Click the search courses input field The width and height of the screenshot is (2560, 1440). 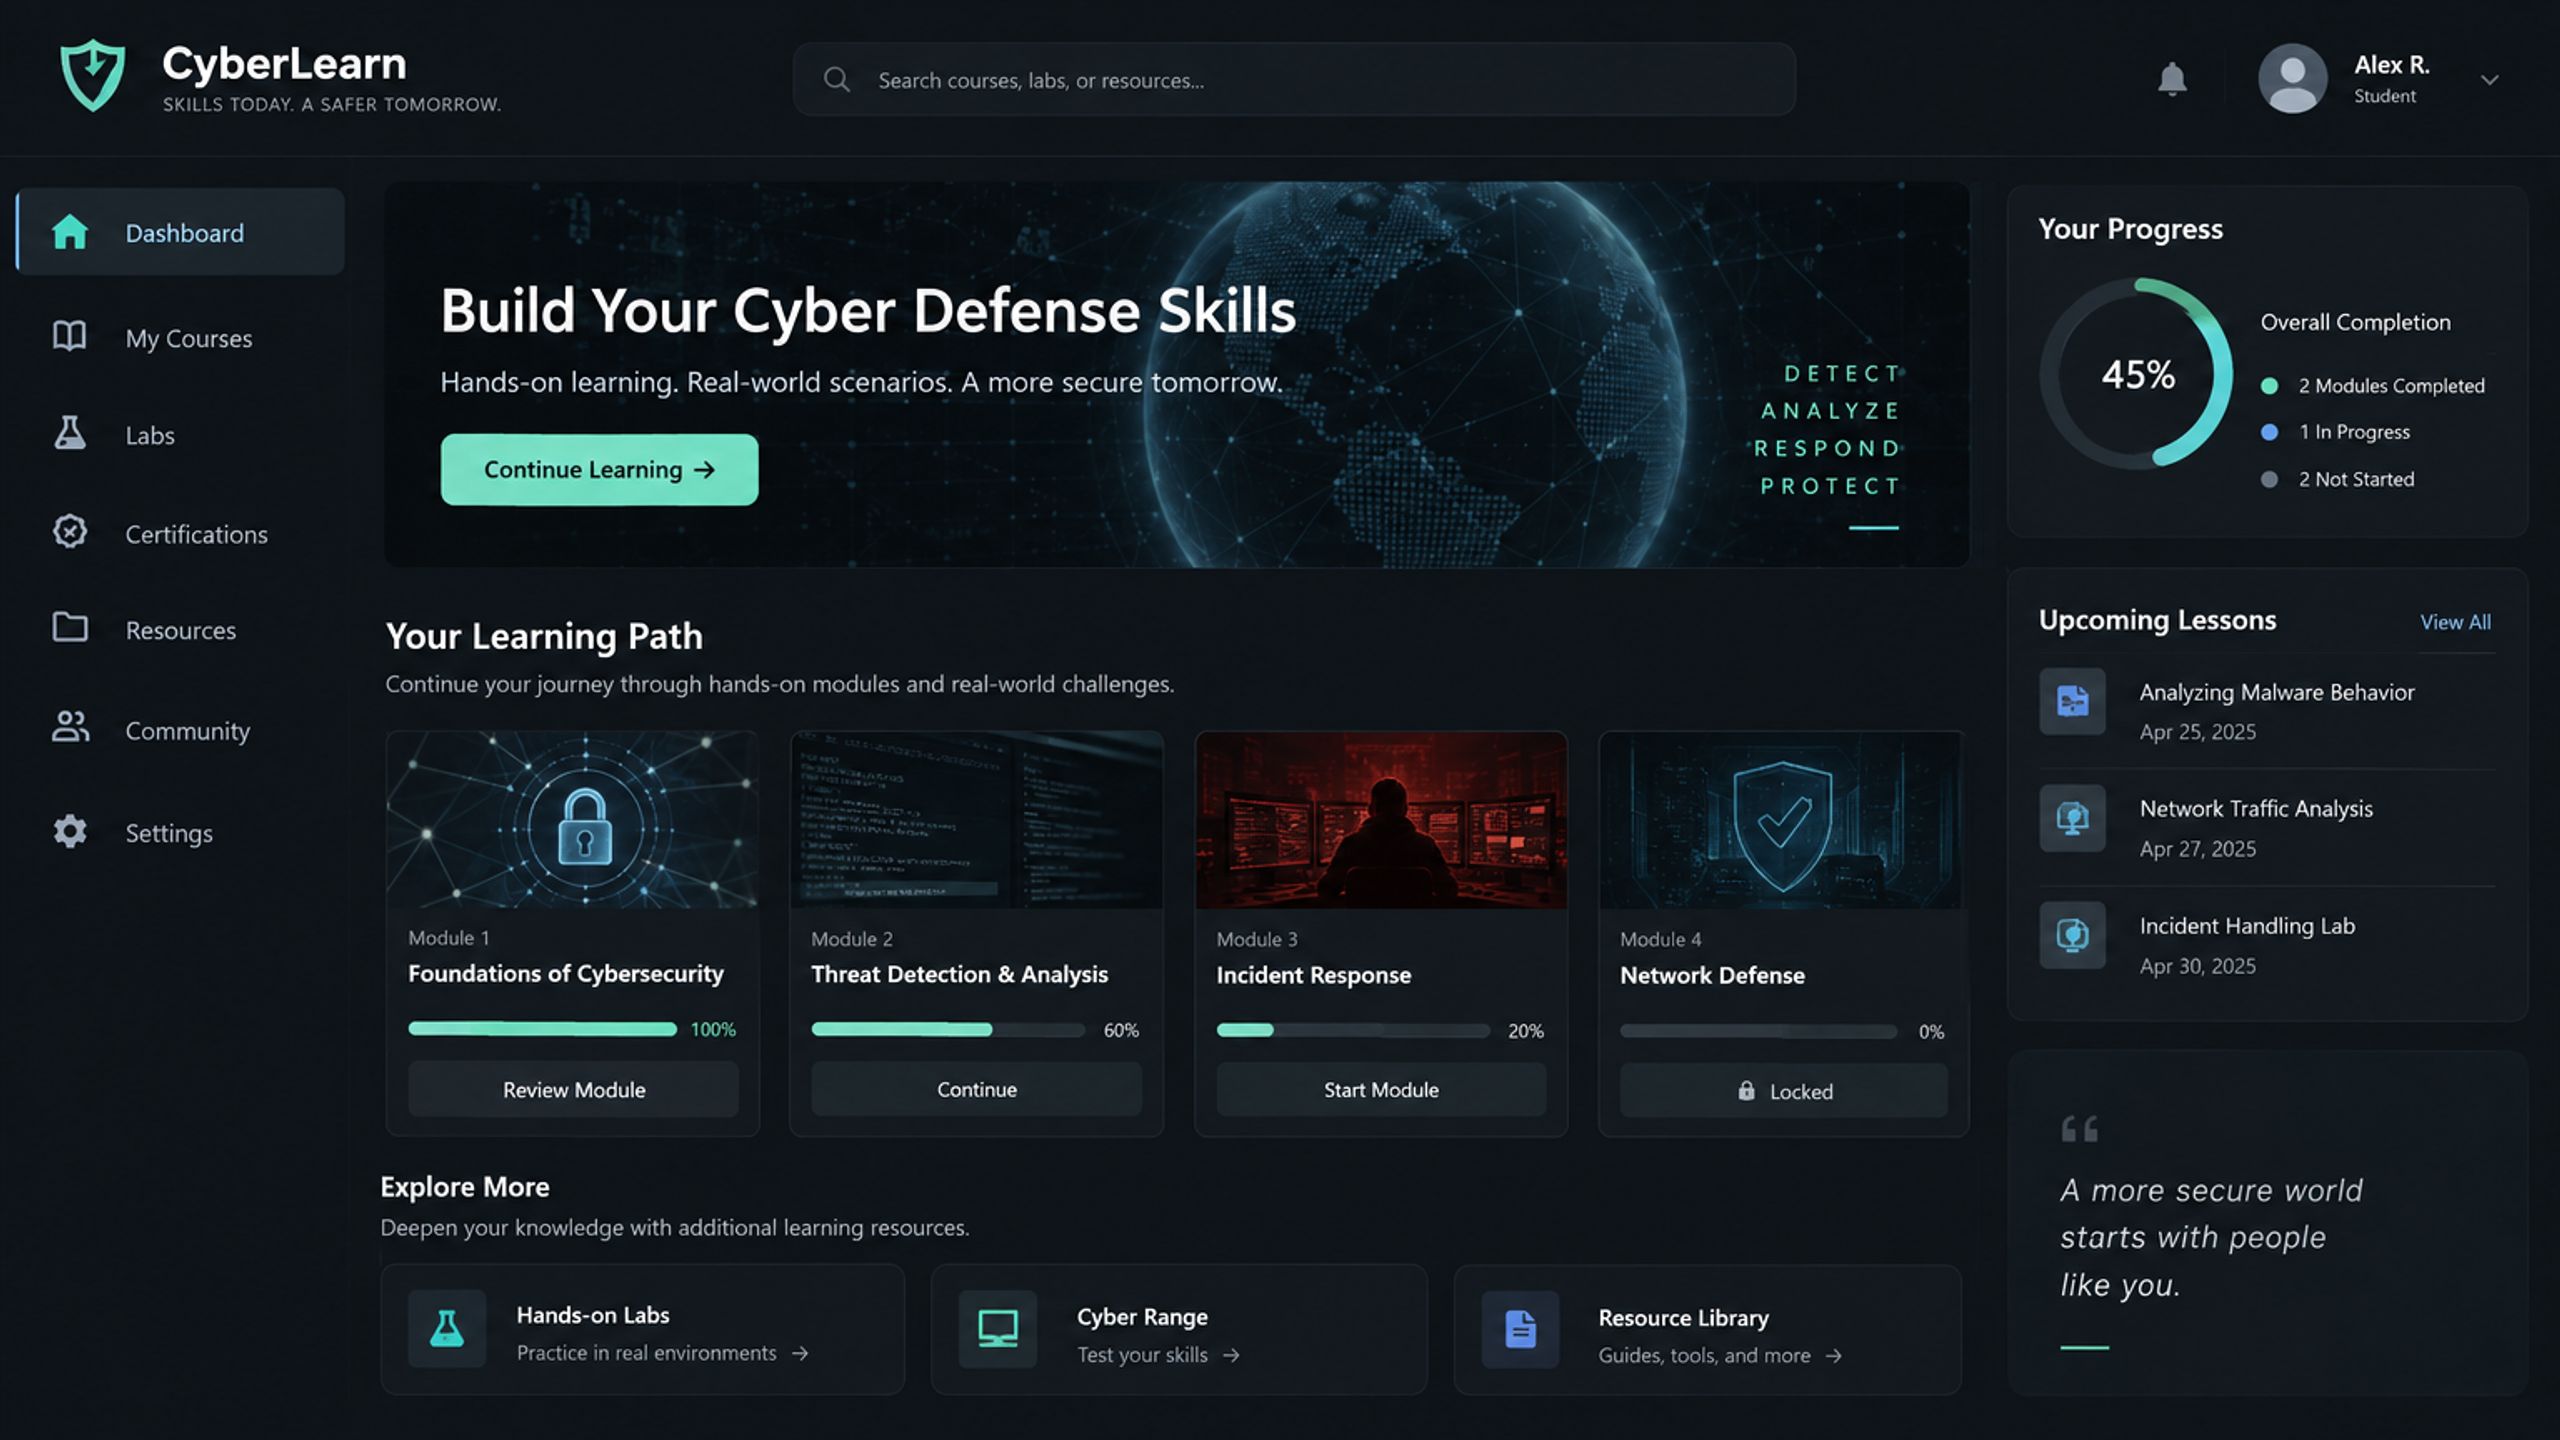(x=1294, y=79)
